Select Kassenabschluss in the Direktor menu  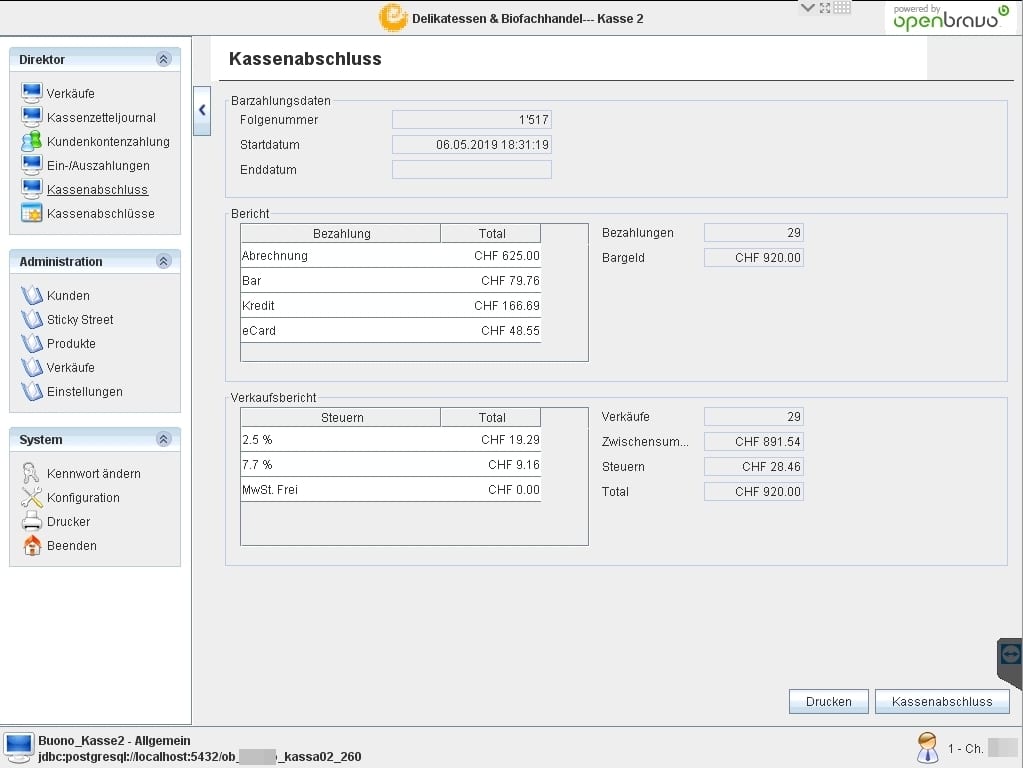[97, 190]
